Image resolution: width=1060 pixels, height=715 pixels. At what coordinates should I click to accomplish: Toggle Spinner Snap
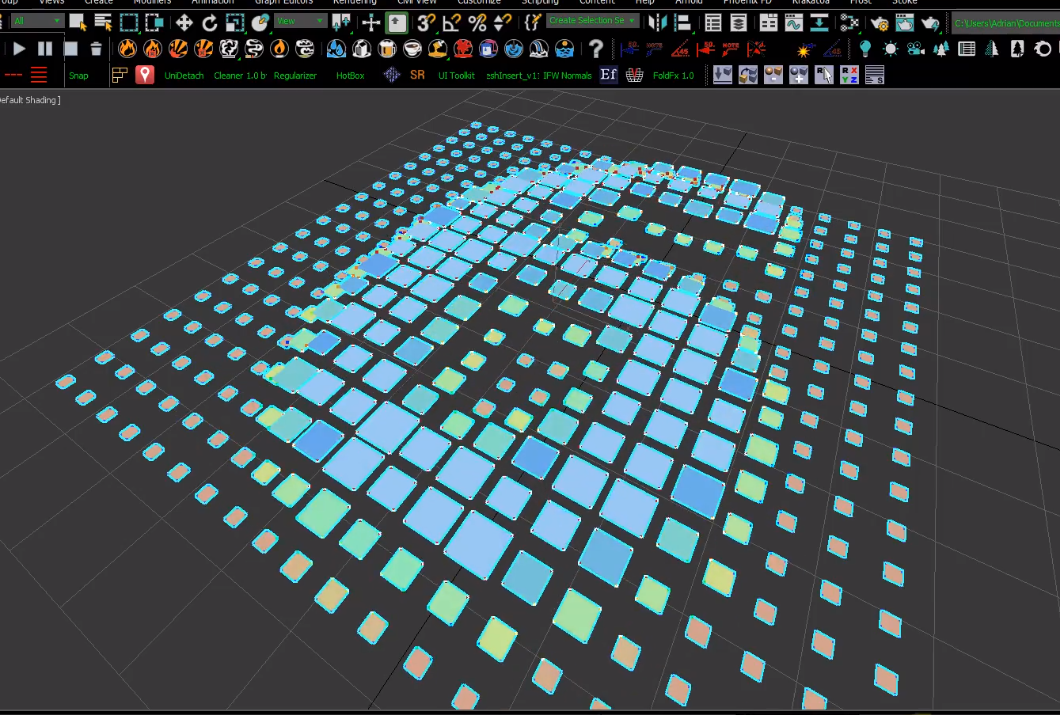(x=503, y=23)
